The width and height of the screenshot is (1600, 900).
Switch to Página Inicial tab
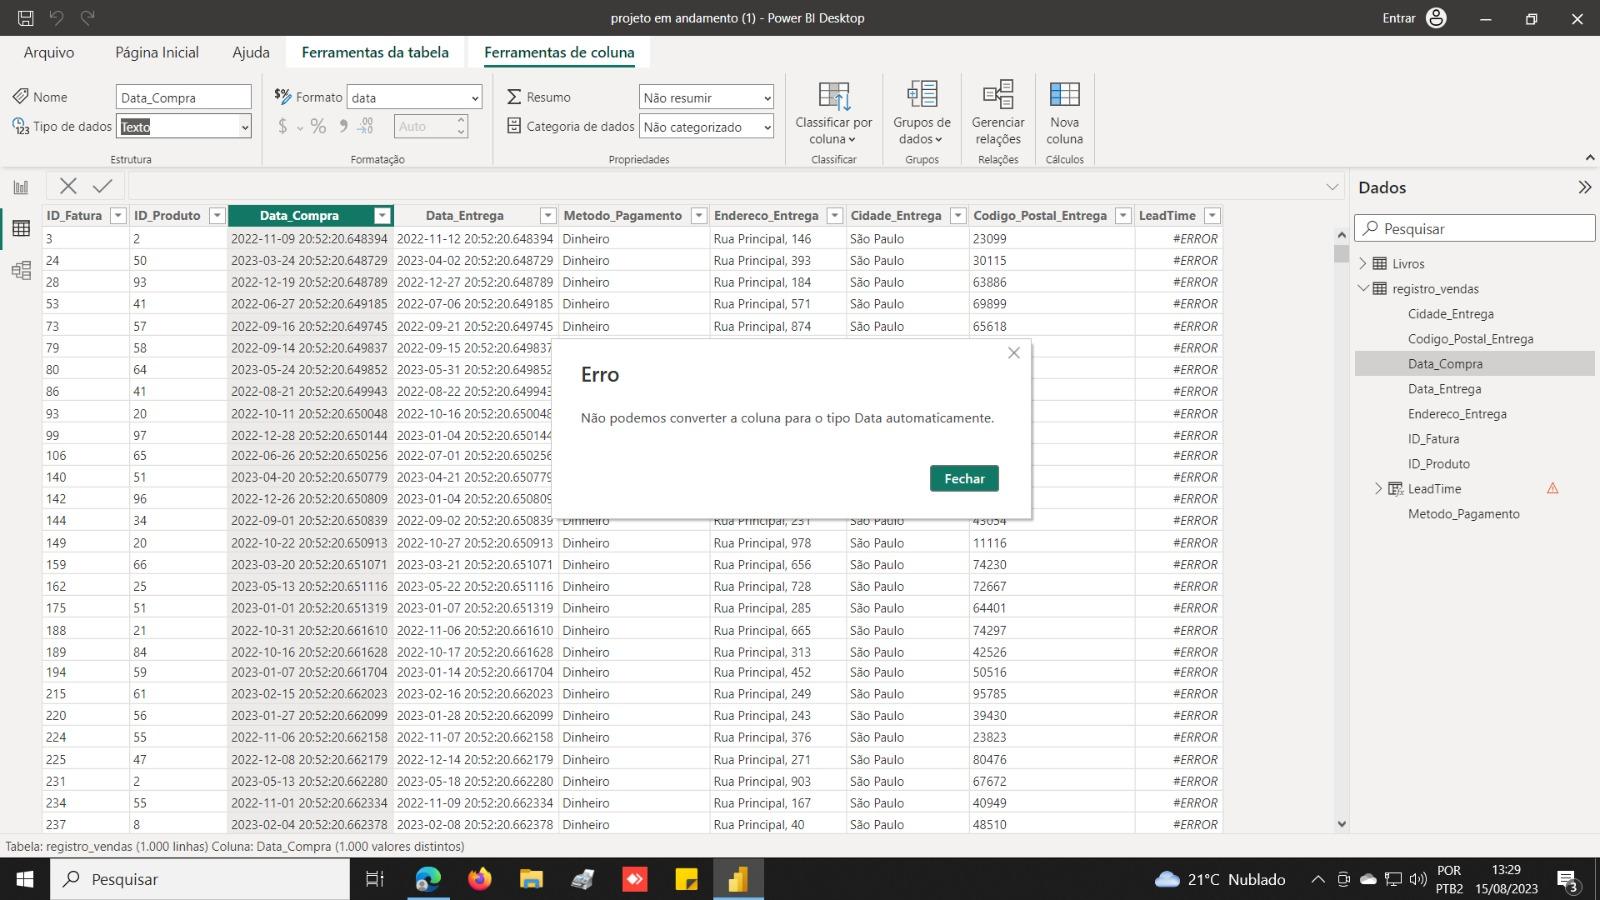click(x=157, y=52)
